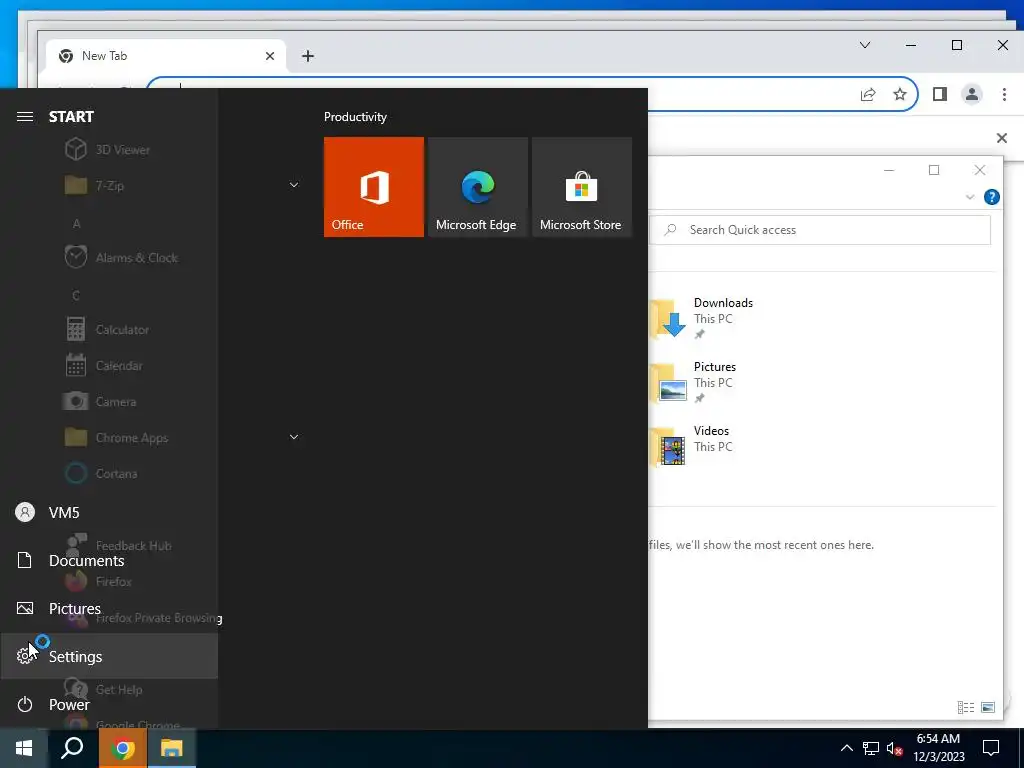This screenshot has width=1024, height=768.
Task: Open Chrome tab search dropdown
Action: 865,45
